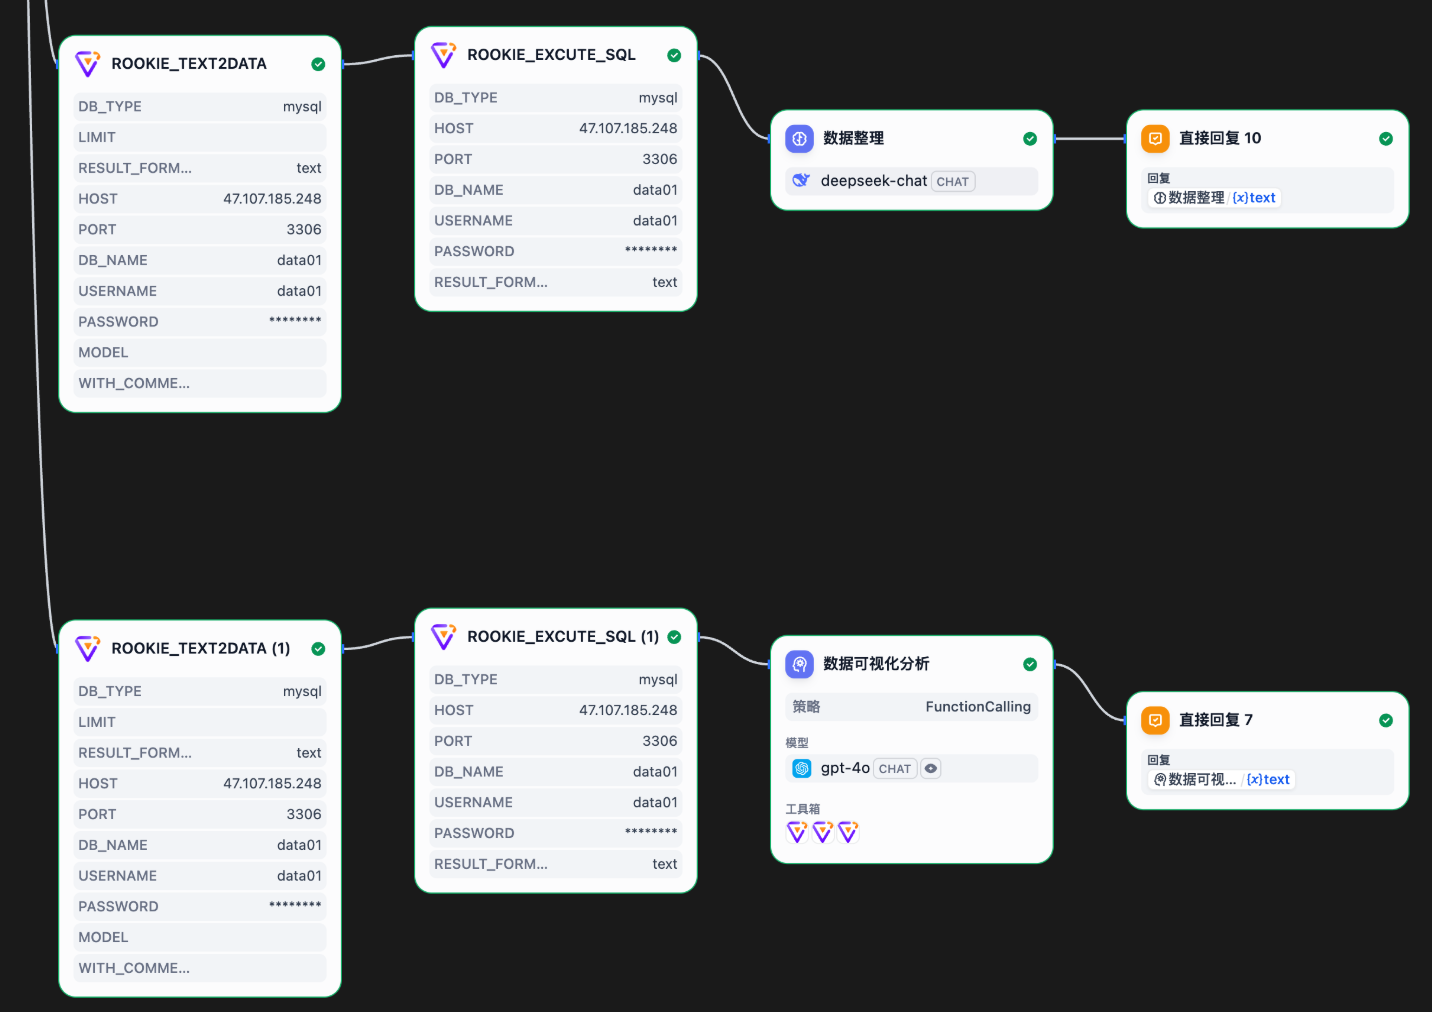1432x1012 pixels.
Task: Click LIMIT row in ROOKIE_TEXT2DATA (1)
Action: click(200, 723)
